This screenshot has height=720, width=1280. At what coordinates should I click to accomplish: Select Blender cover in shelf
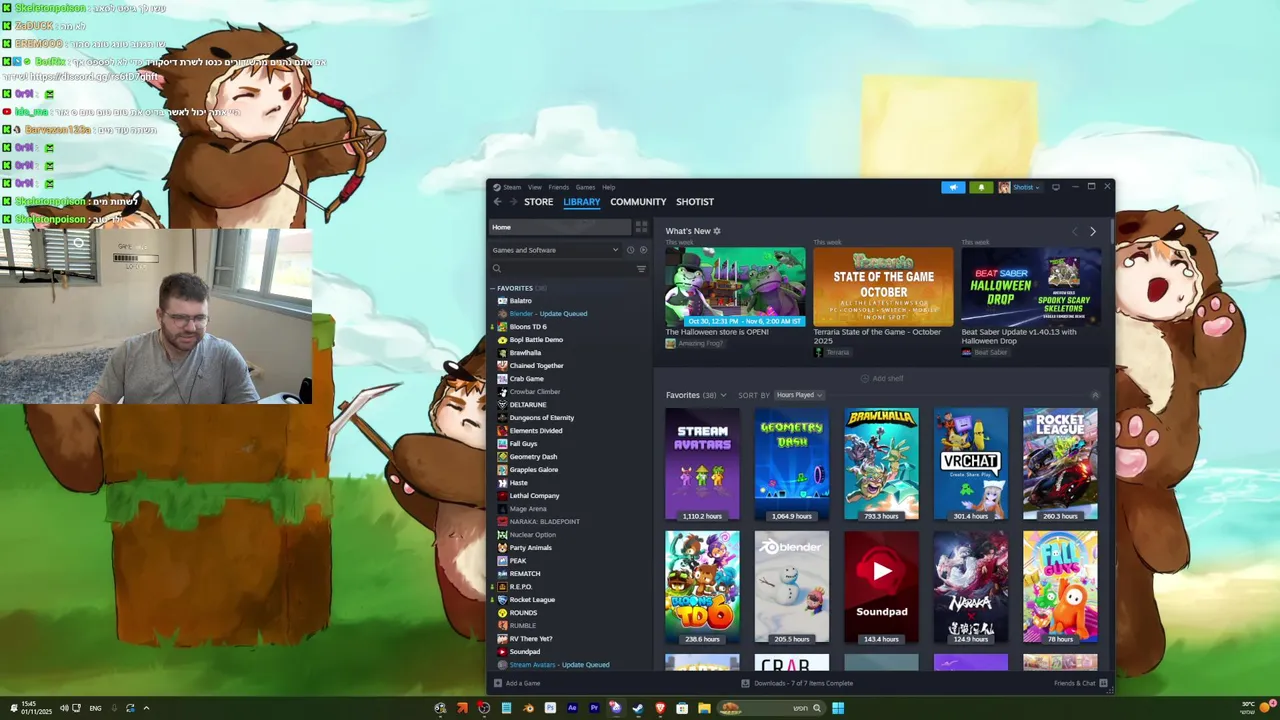click(x=791, y=587)
